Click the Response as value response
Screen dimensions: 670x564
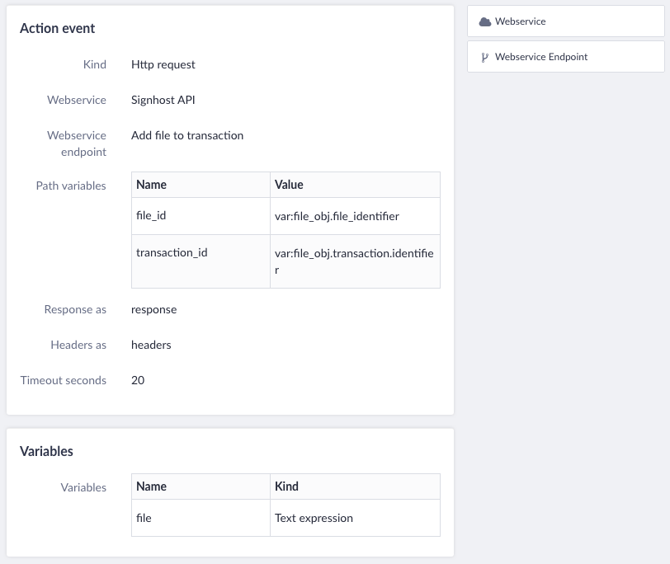(154, 310)
